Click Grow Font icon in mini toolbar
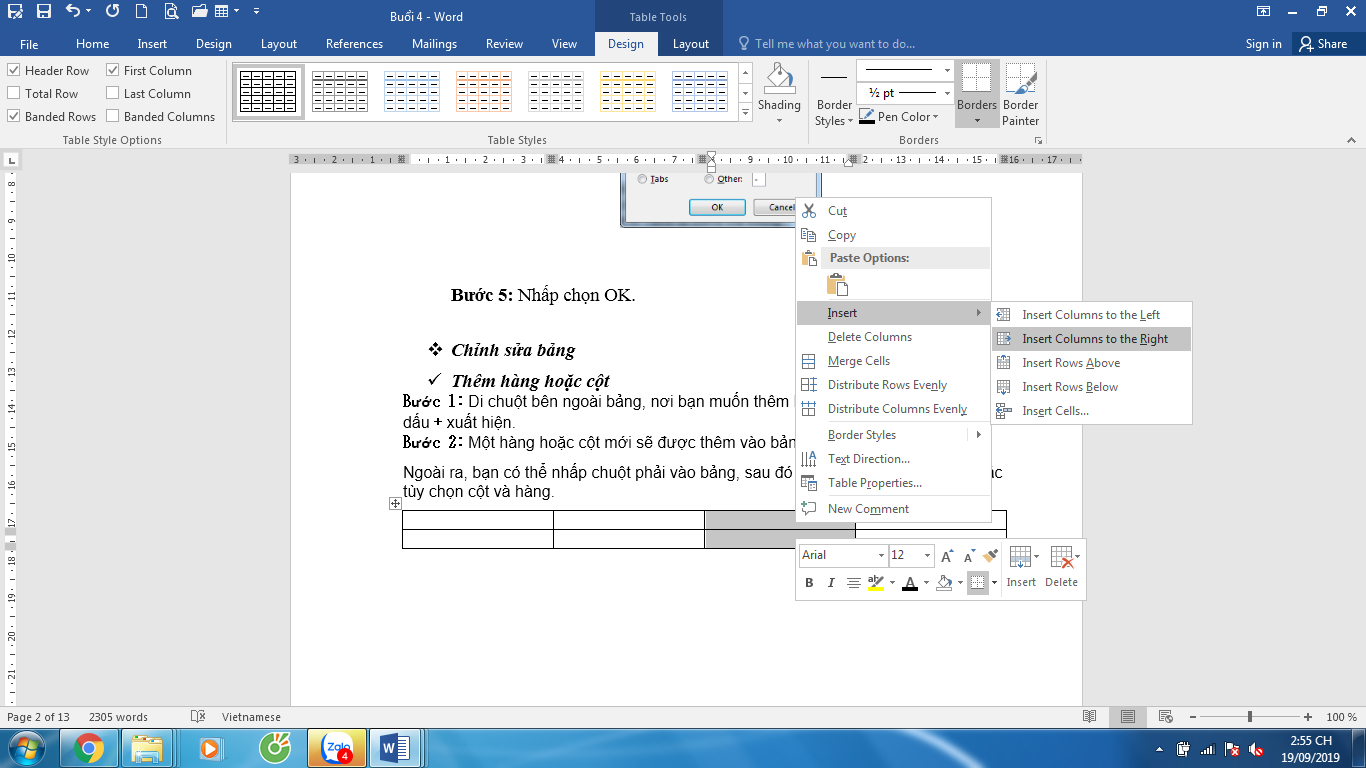The image size is (1366, 768). [947, 556]
